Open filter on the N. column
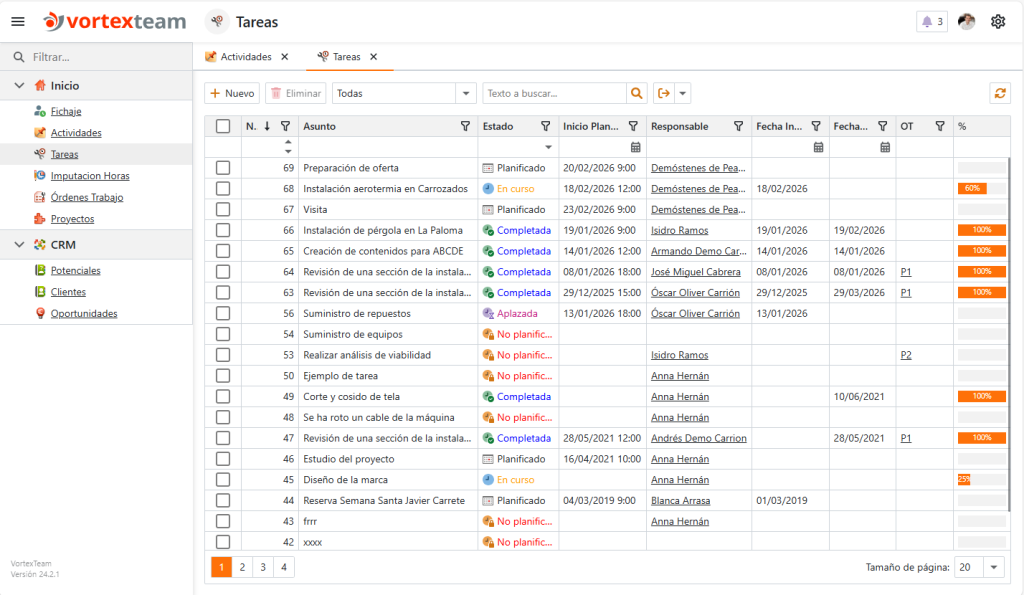 [x=285, y=126]
